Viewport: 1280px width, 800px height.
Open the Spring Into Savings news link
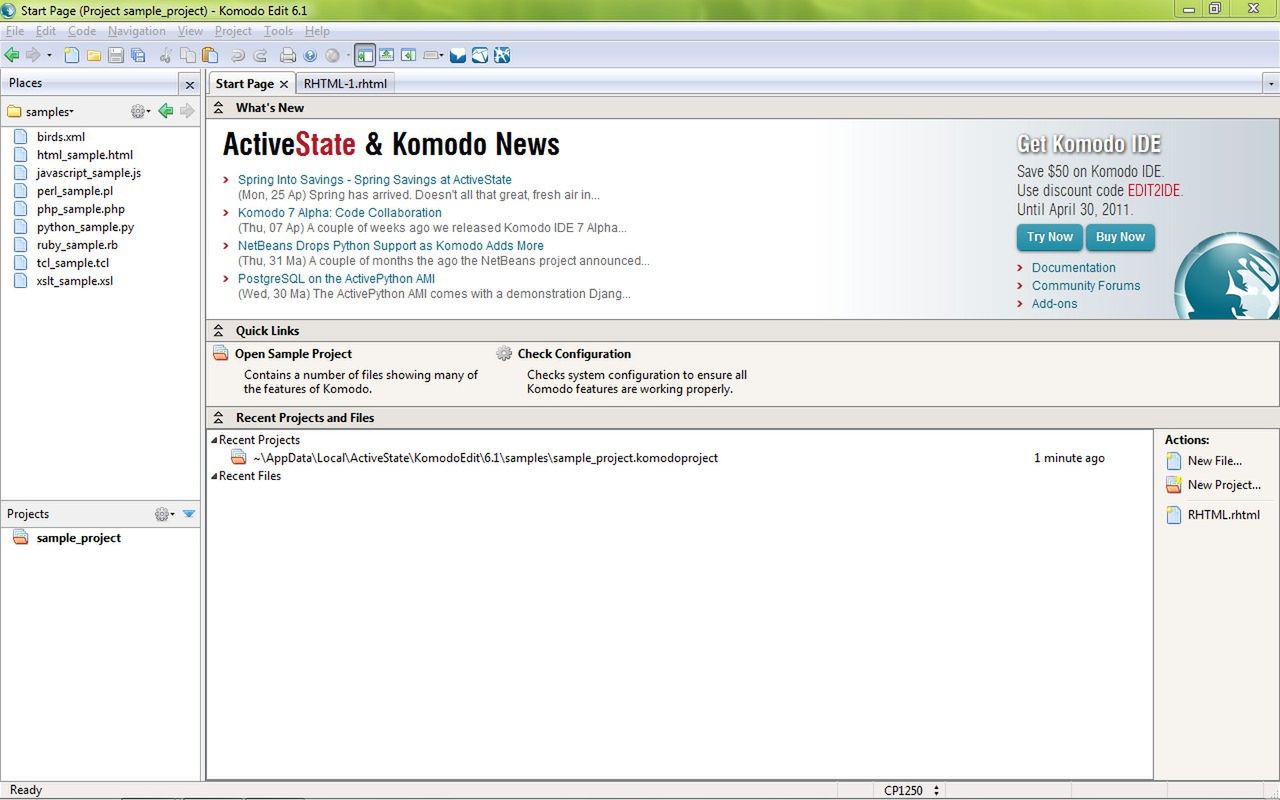[375, 180]
